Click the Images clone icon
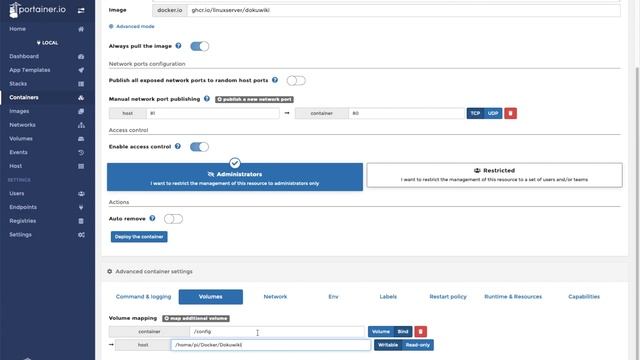 pyautogui.click(x=81, y=111)
